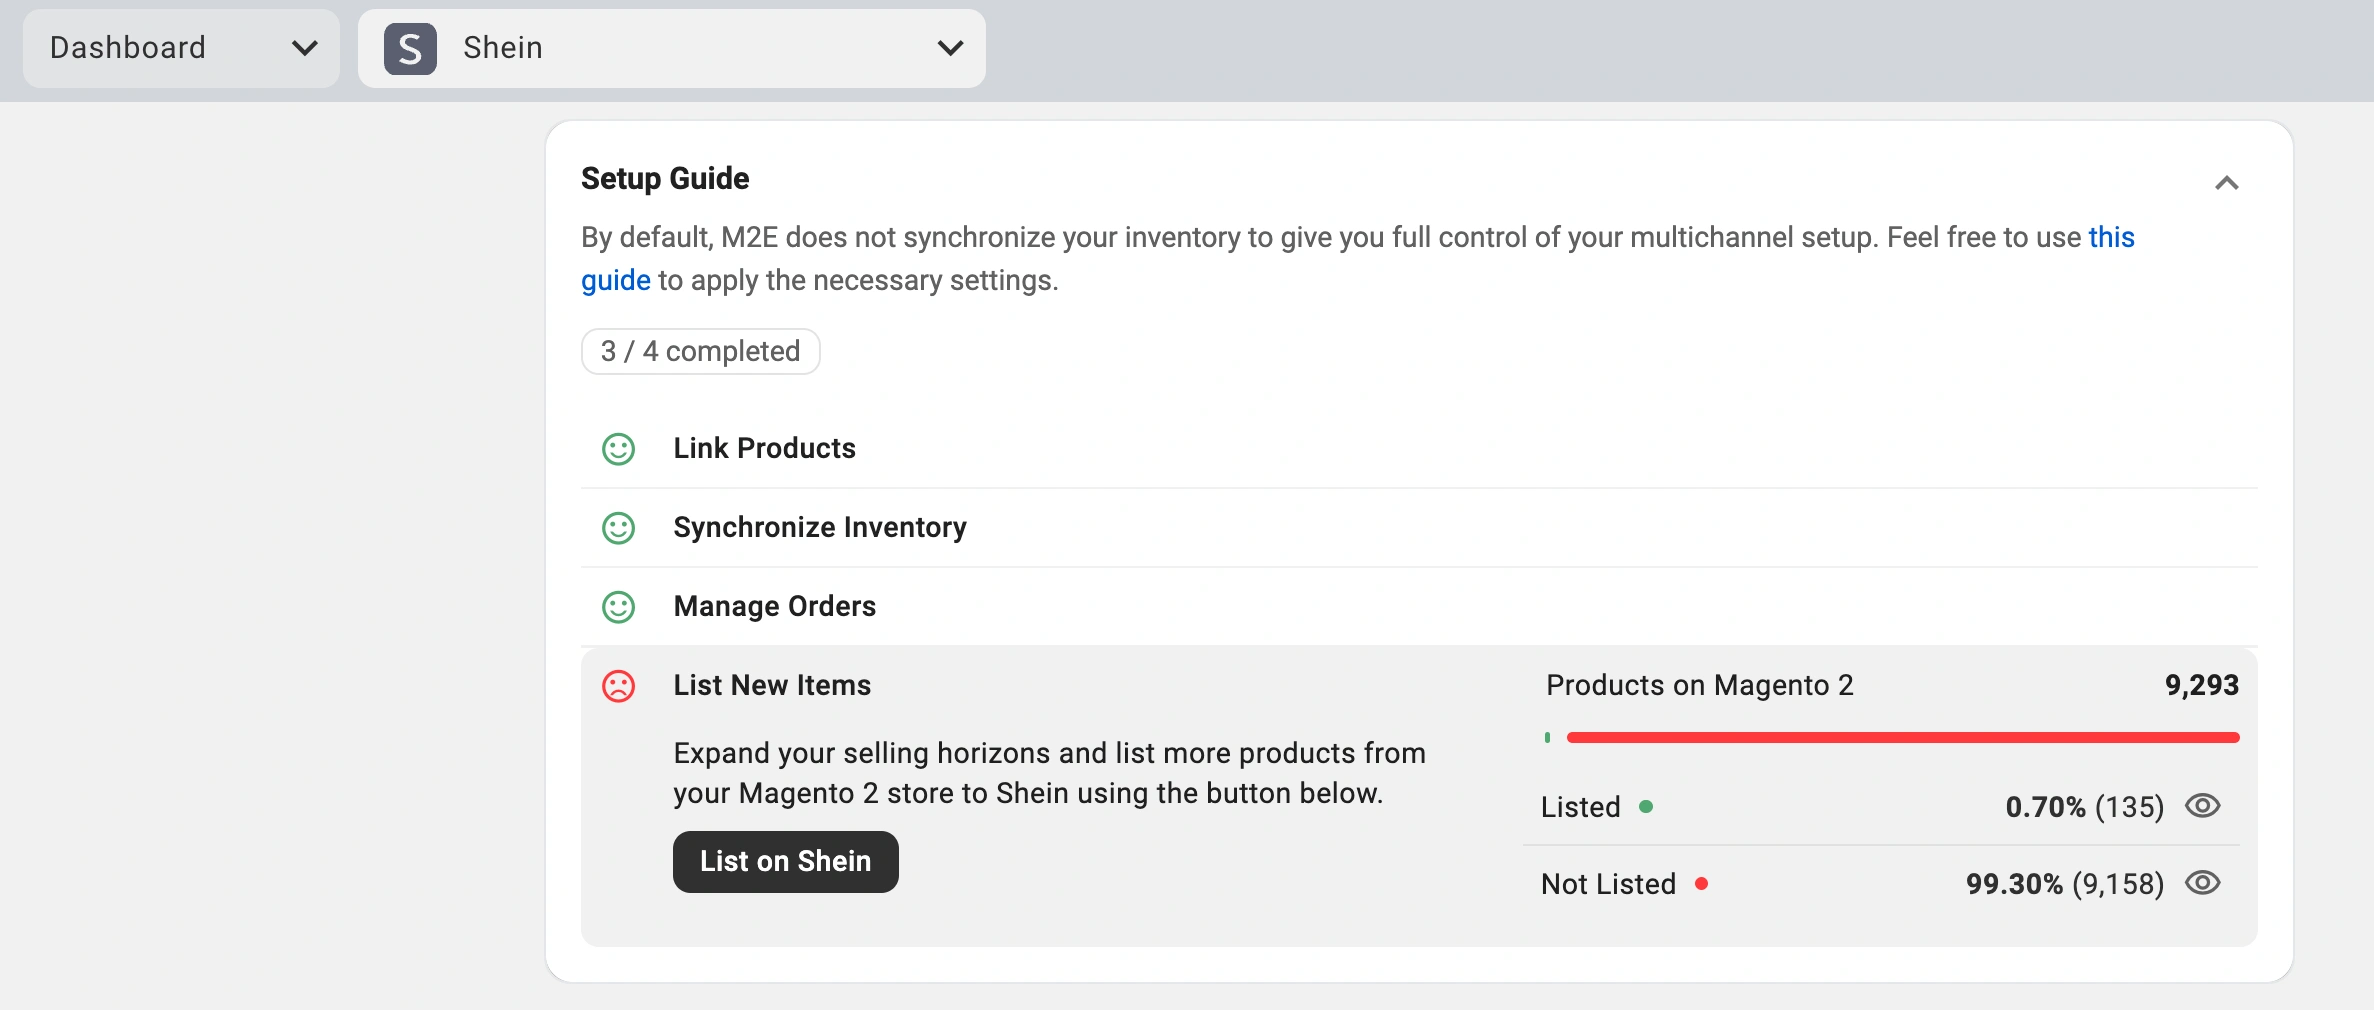Click the red dot next to Not Listed
The width and height of the screenshot is (2374, 1010).
coord(1701,884)
